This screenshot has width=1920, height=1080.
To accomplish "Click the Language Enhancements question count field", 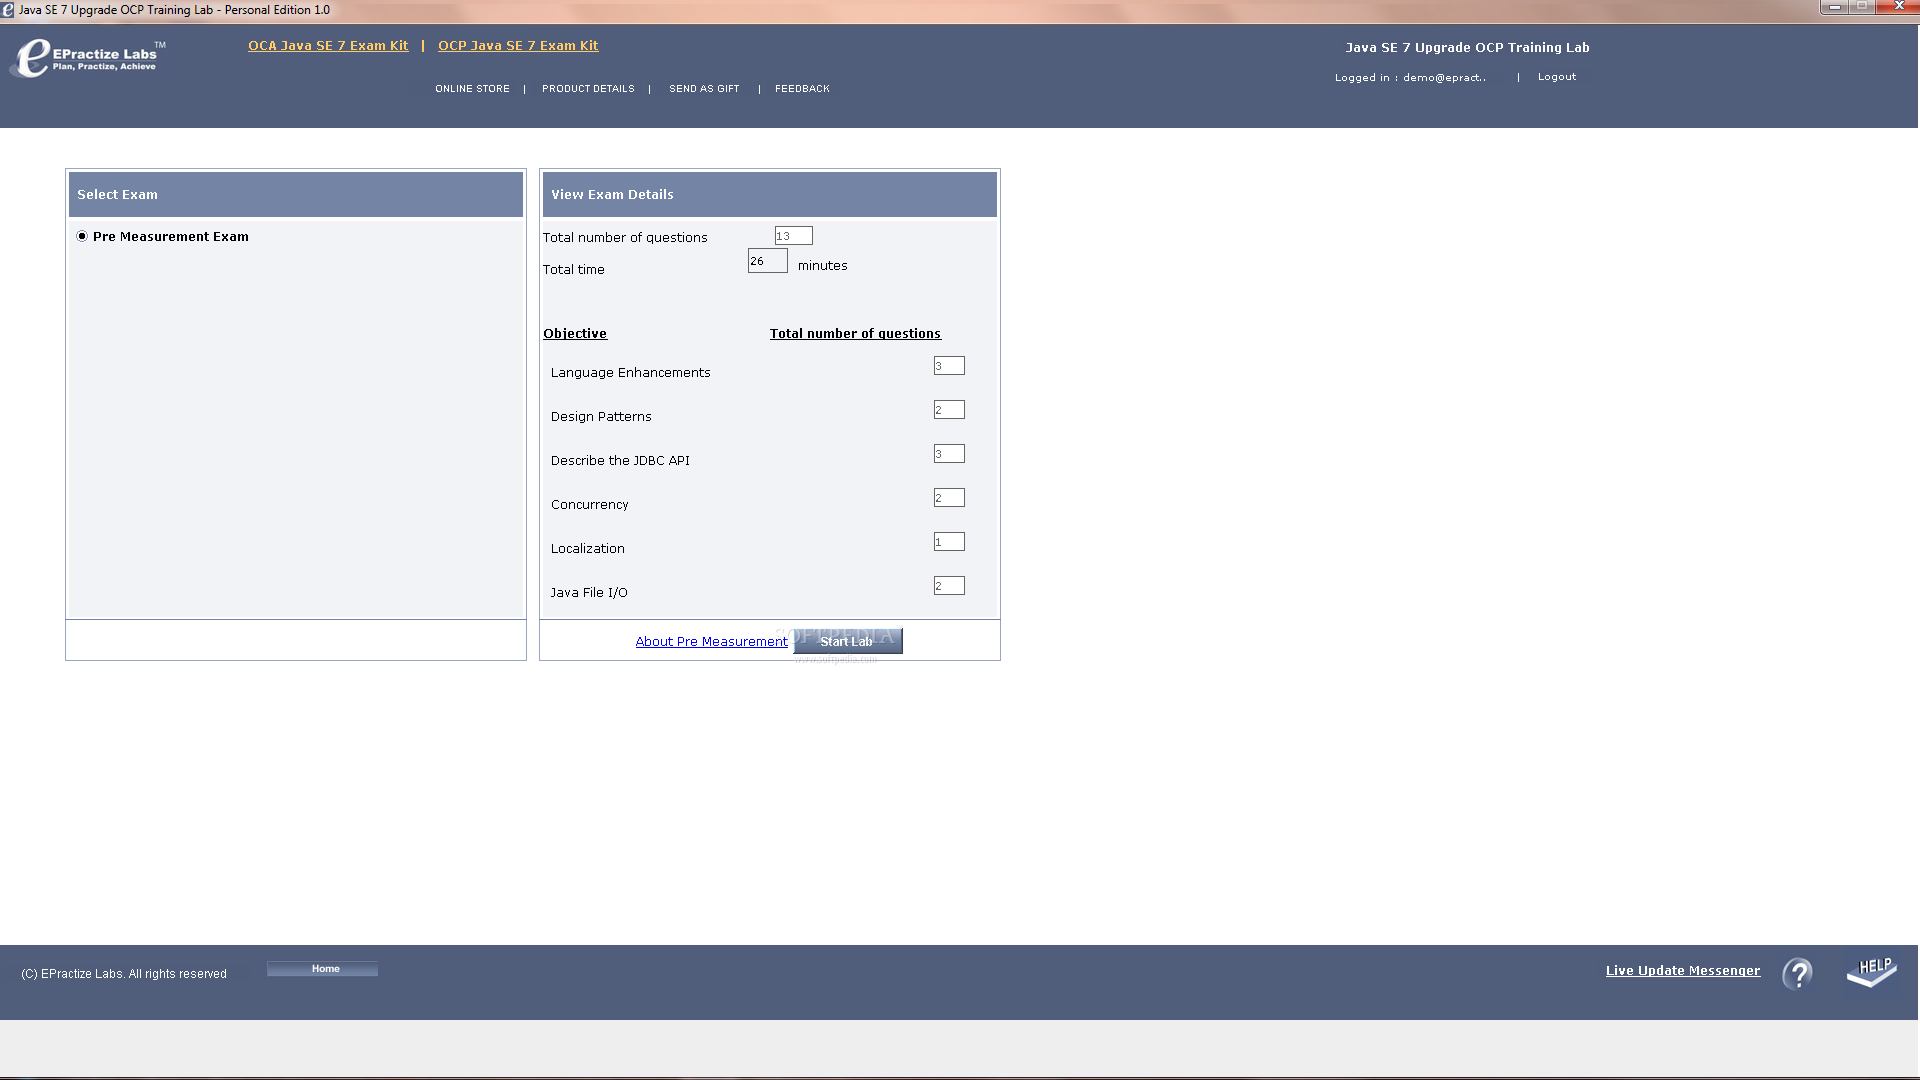I will point(949,366).
